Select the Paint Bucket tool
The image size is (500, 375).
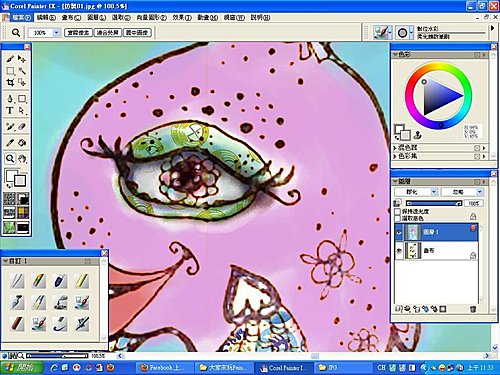[22, 143]
